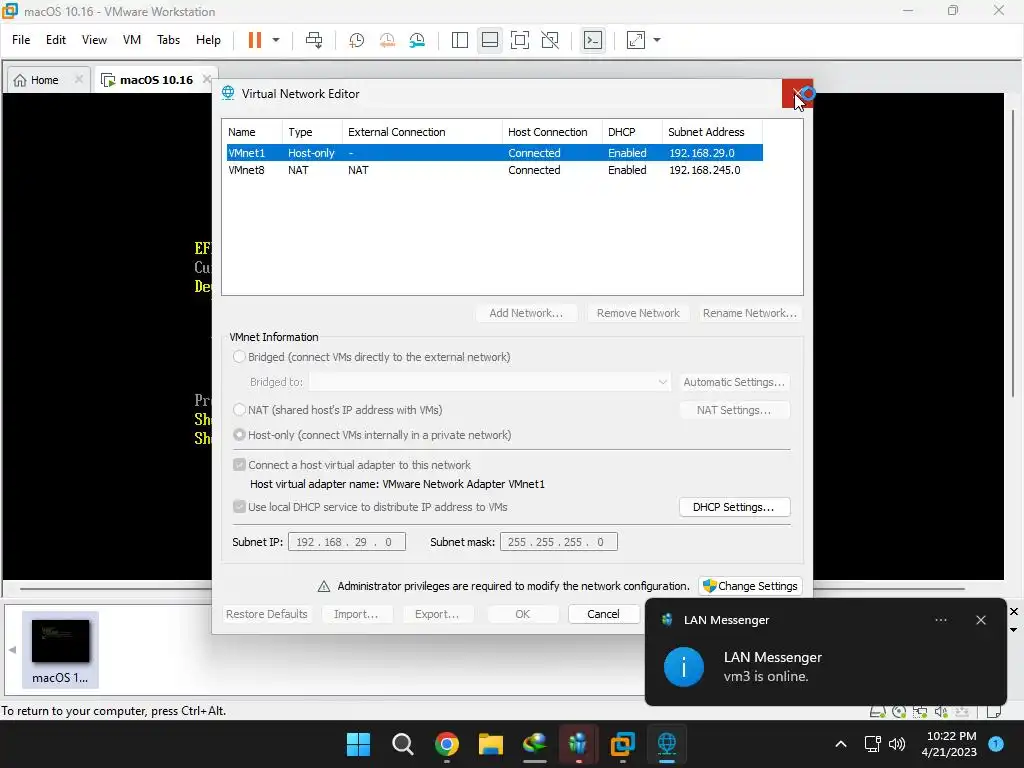Click the OK button

[522, 614]
